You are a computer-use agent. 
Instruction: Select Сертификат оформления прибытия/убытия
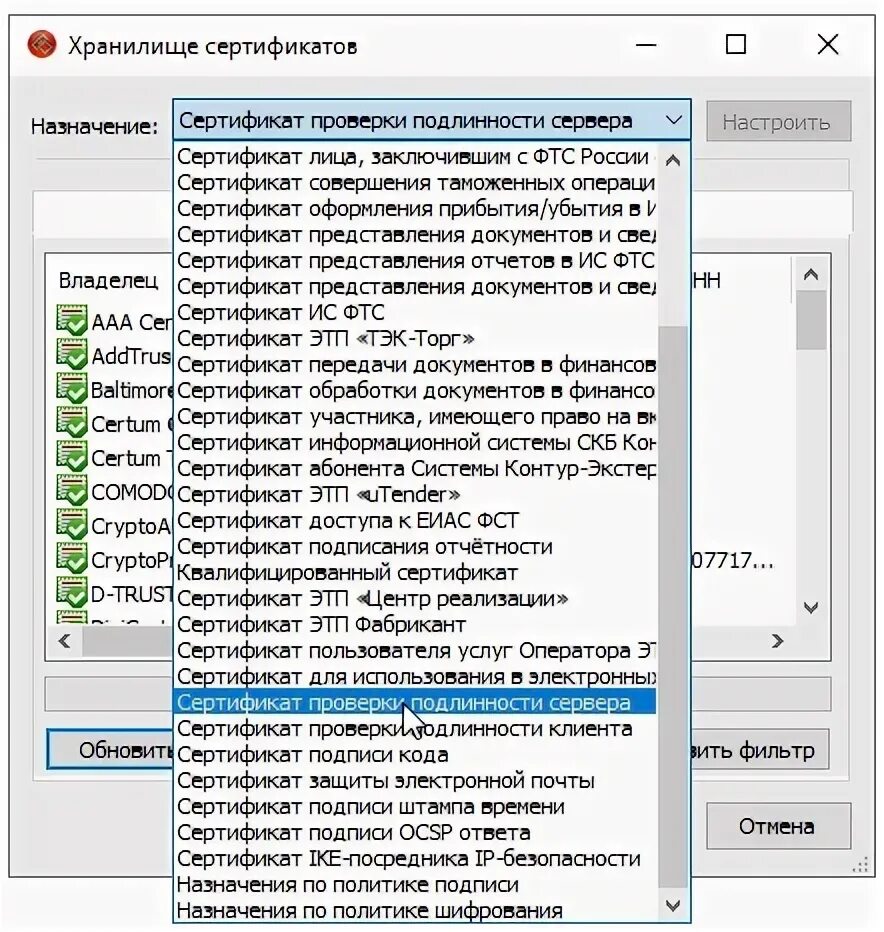click(416, 209)
